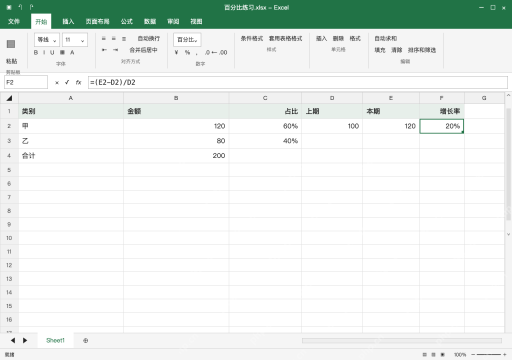Image resolution: width=512 pixels, height=360 pixels.
Task: Open the fx insert function icon
Action: point(78,82)
